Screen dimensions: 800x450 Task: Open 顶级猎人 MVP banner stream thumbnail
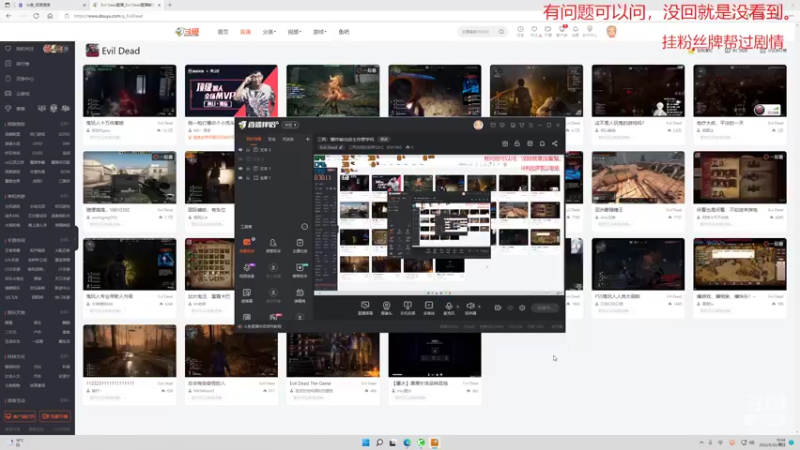click(231, 91)
